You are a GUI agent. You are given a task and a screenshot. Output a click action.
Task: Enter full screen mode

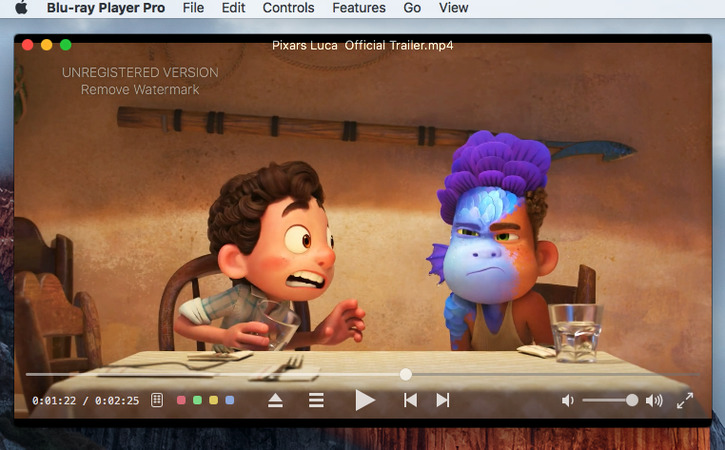(685, 401)
